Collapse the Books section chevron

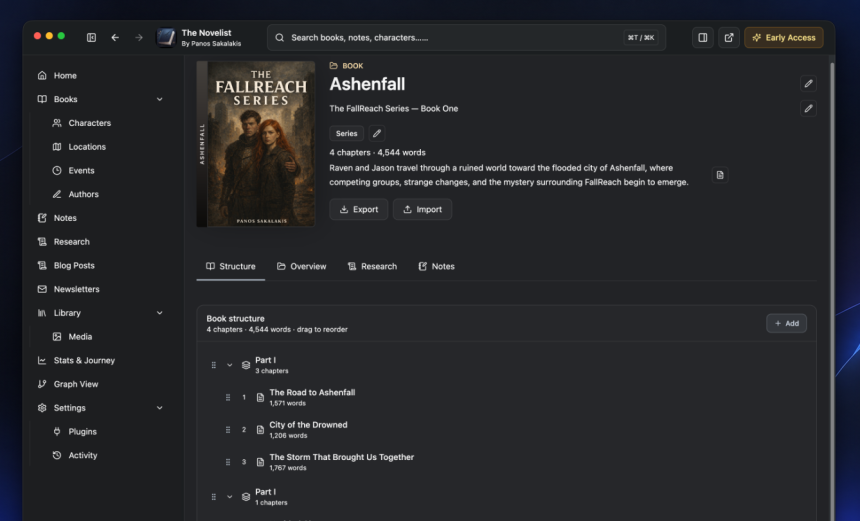(160, 99)
